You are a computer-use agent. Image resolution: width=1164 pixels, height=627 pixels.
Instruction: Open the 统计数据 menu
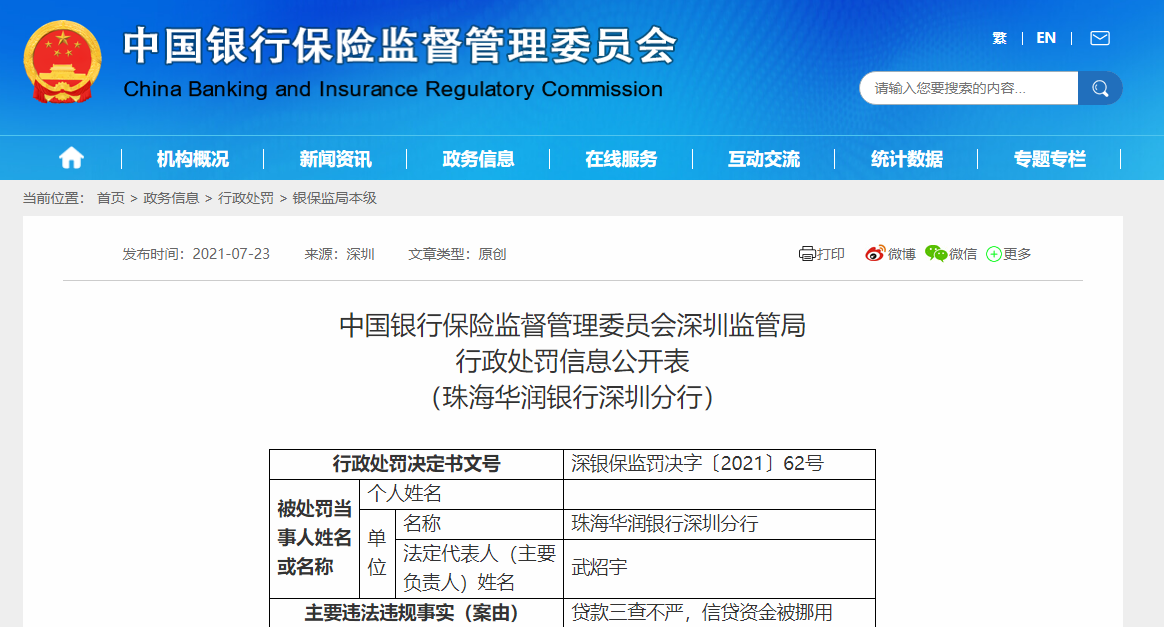(906, 159)
